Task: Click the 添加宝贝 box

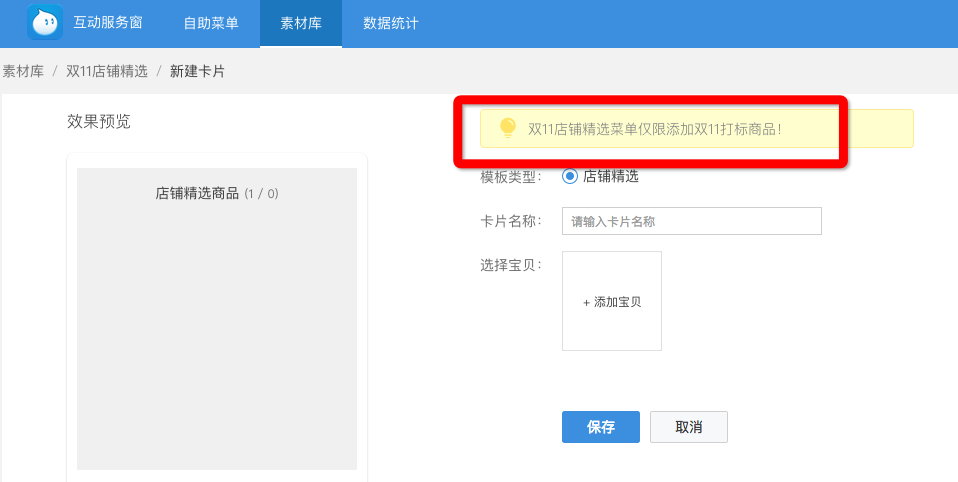Action: (612, 301)
